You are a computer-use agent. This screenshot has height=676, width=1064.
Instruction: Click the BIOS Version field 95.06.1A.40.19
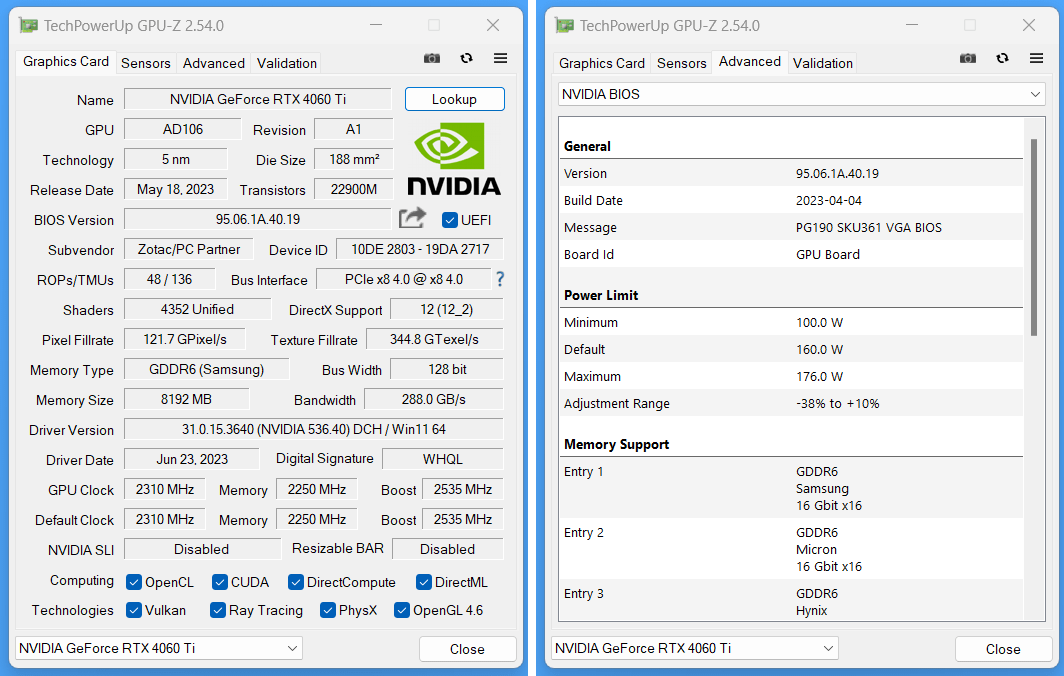pos(258,219)
